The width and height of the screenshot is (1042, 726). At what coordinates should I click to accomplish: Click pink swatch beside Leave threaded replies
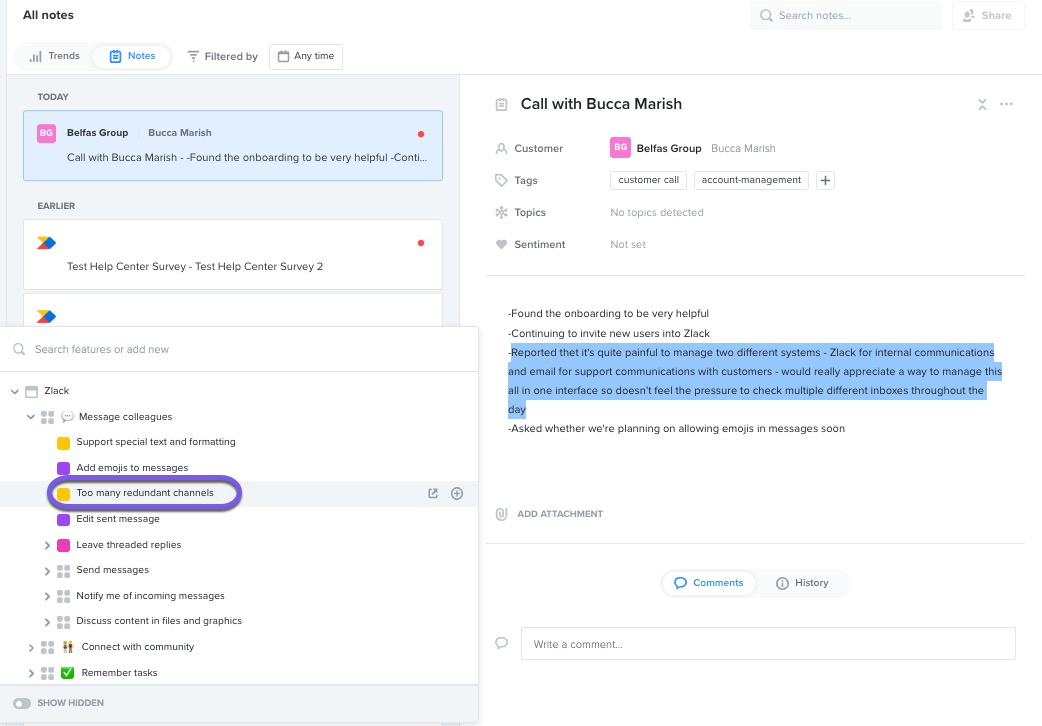tap(64, 546)
